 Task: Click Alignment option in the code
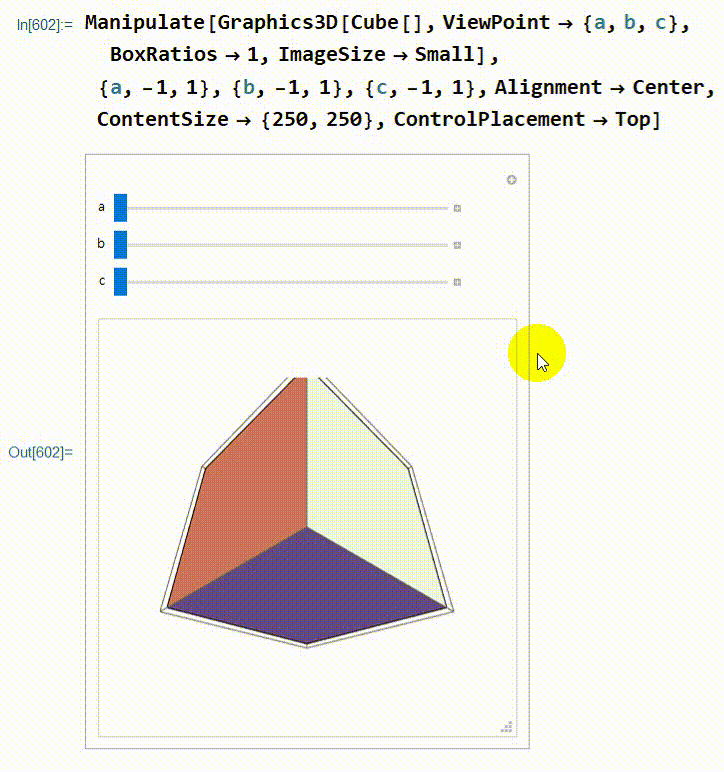pos(548,87)
